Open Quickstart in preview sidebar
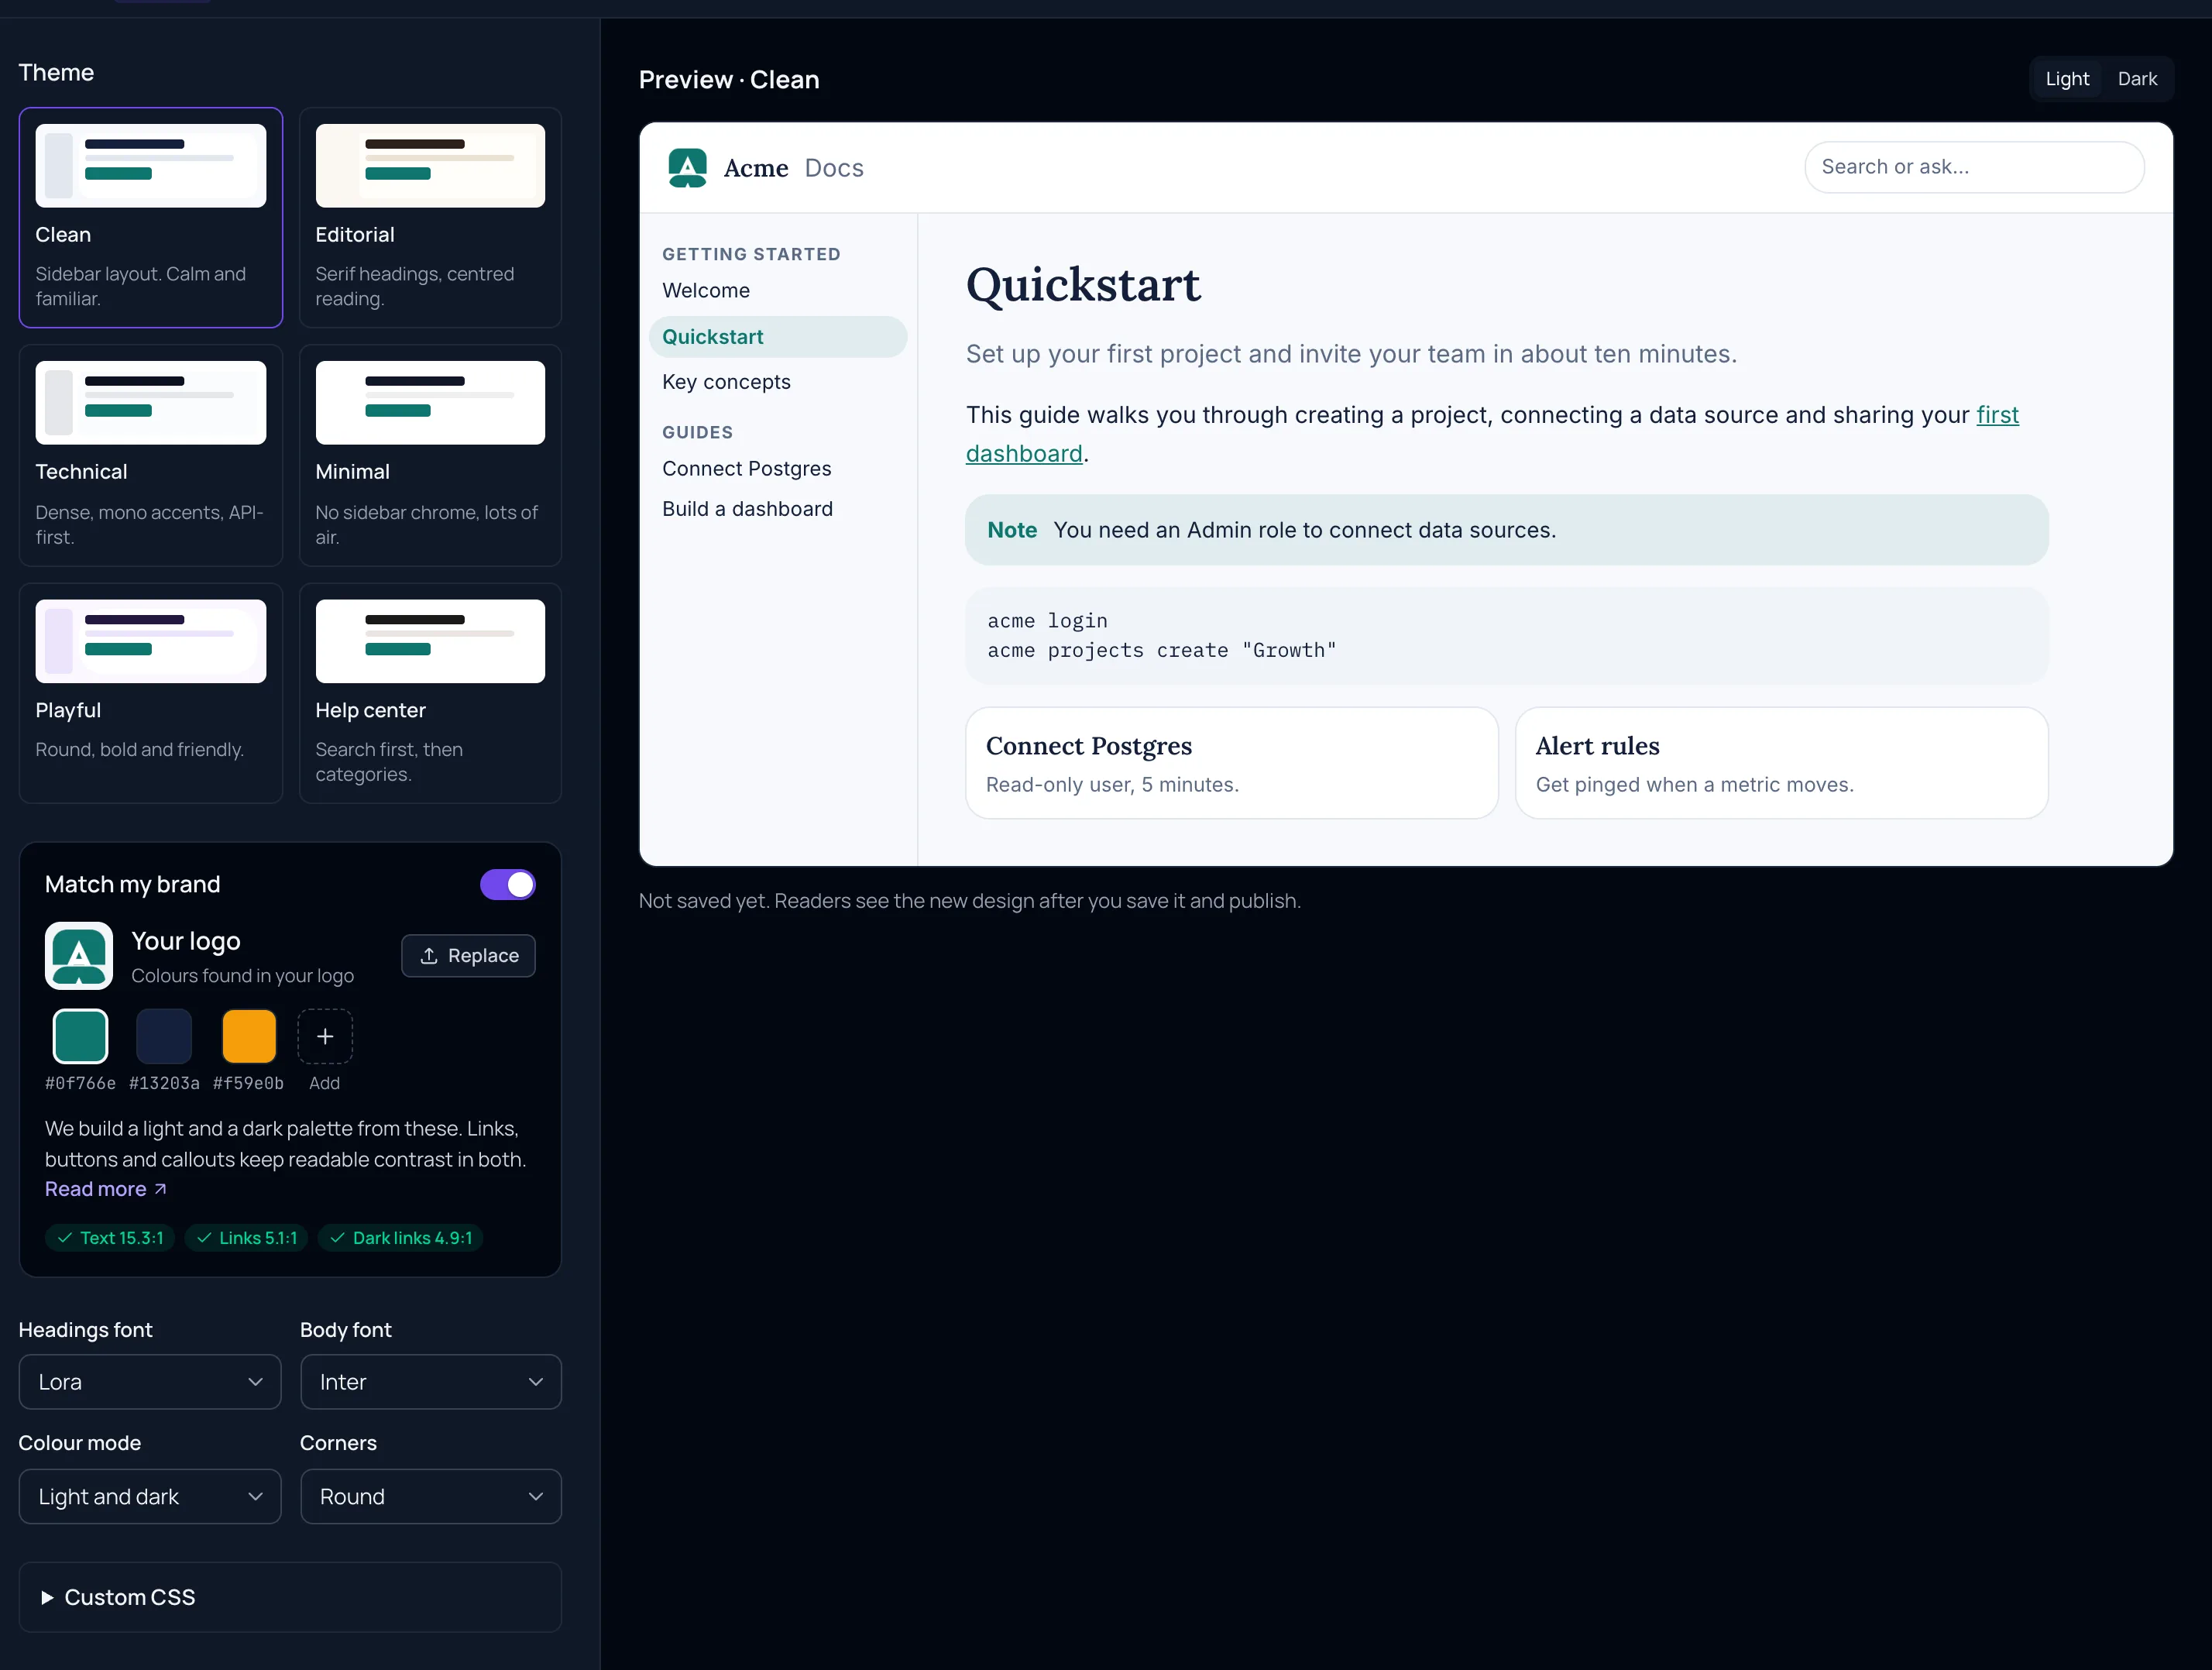This screenshot has height=1670, width=2212. (778, 337)
